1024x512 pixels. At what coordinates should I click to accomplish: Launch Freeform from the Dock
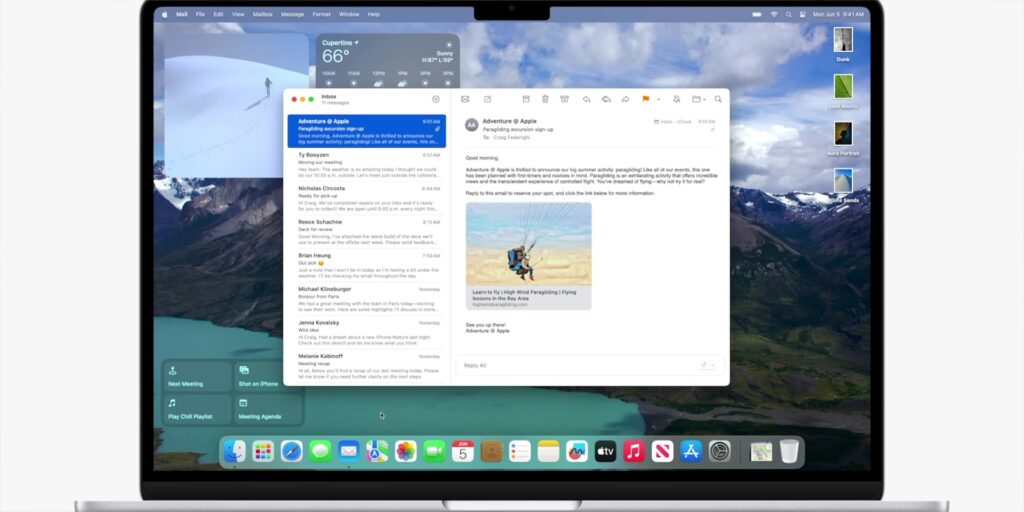click(x=577, y=451)
